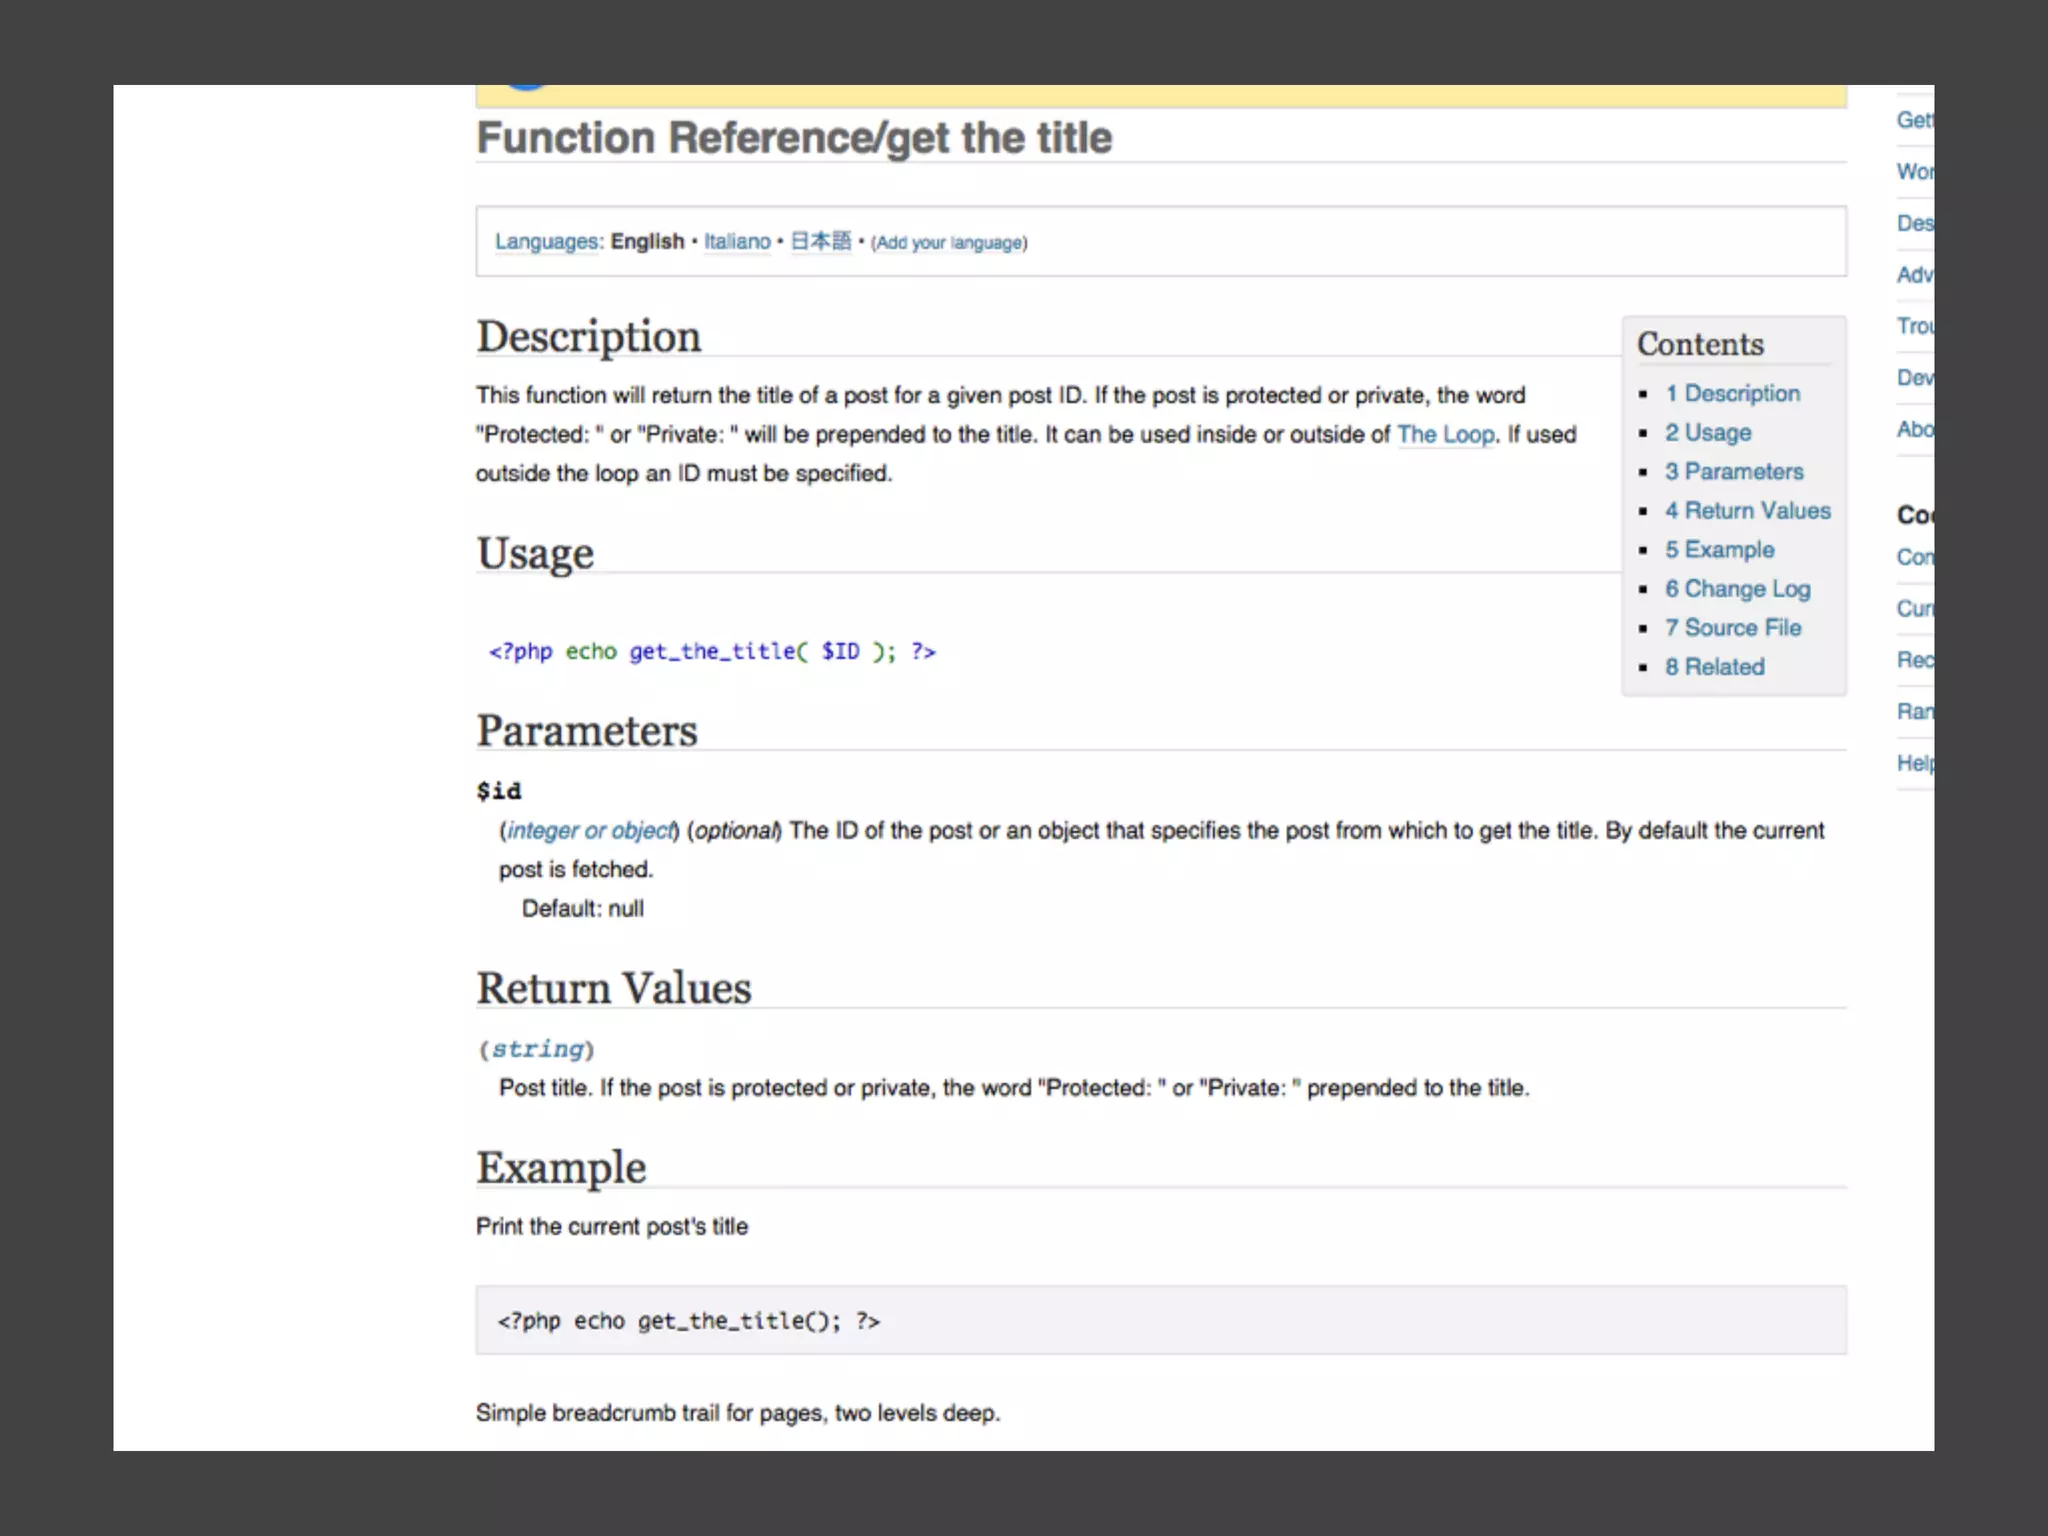
Task: Switch to the Japanese language version
Action: pos(820,241)
